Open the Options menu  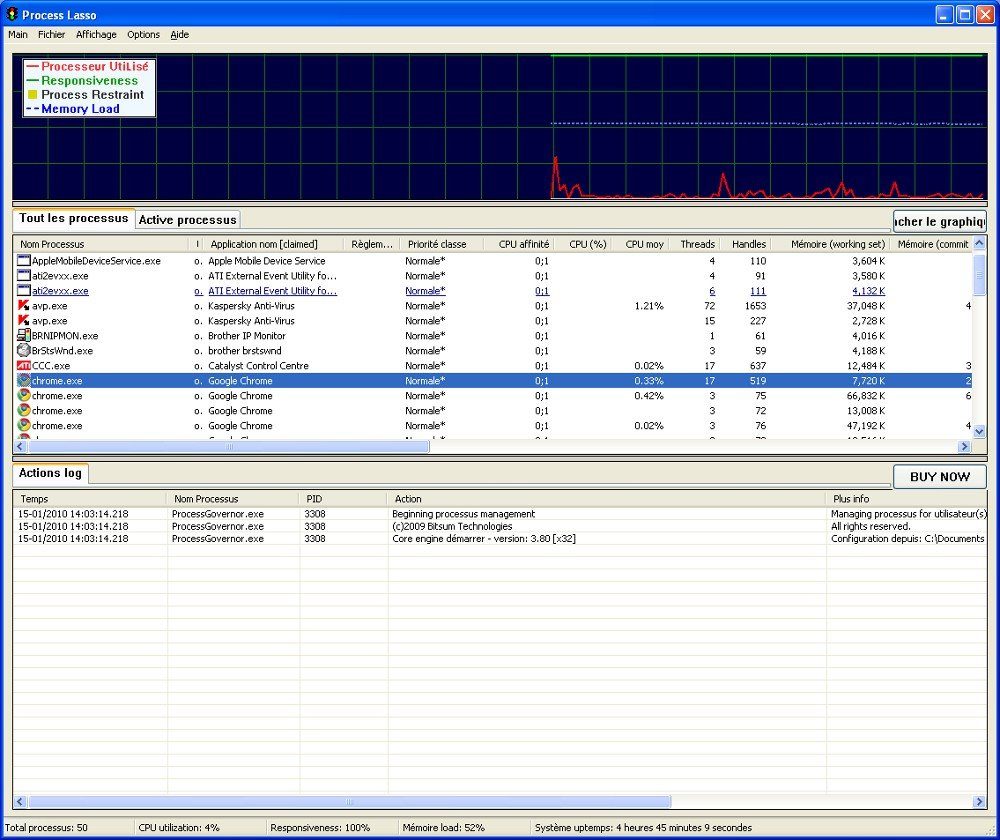point(143,34)
